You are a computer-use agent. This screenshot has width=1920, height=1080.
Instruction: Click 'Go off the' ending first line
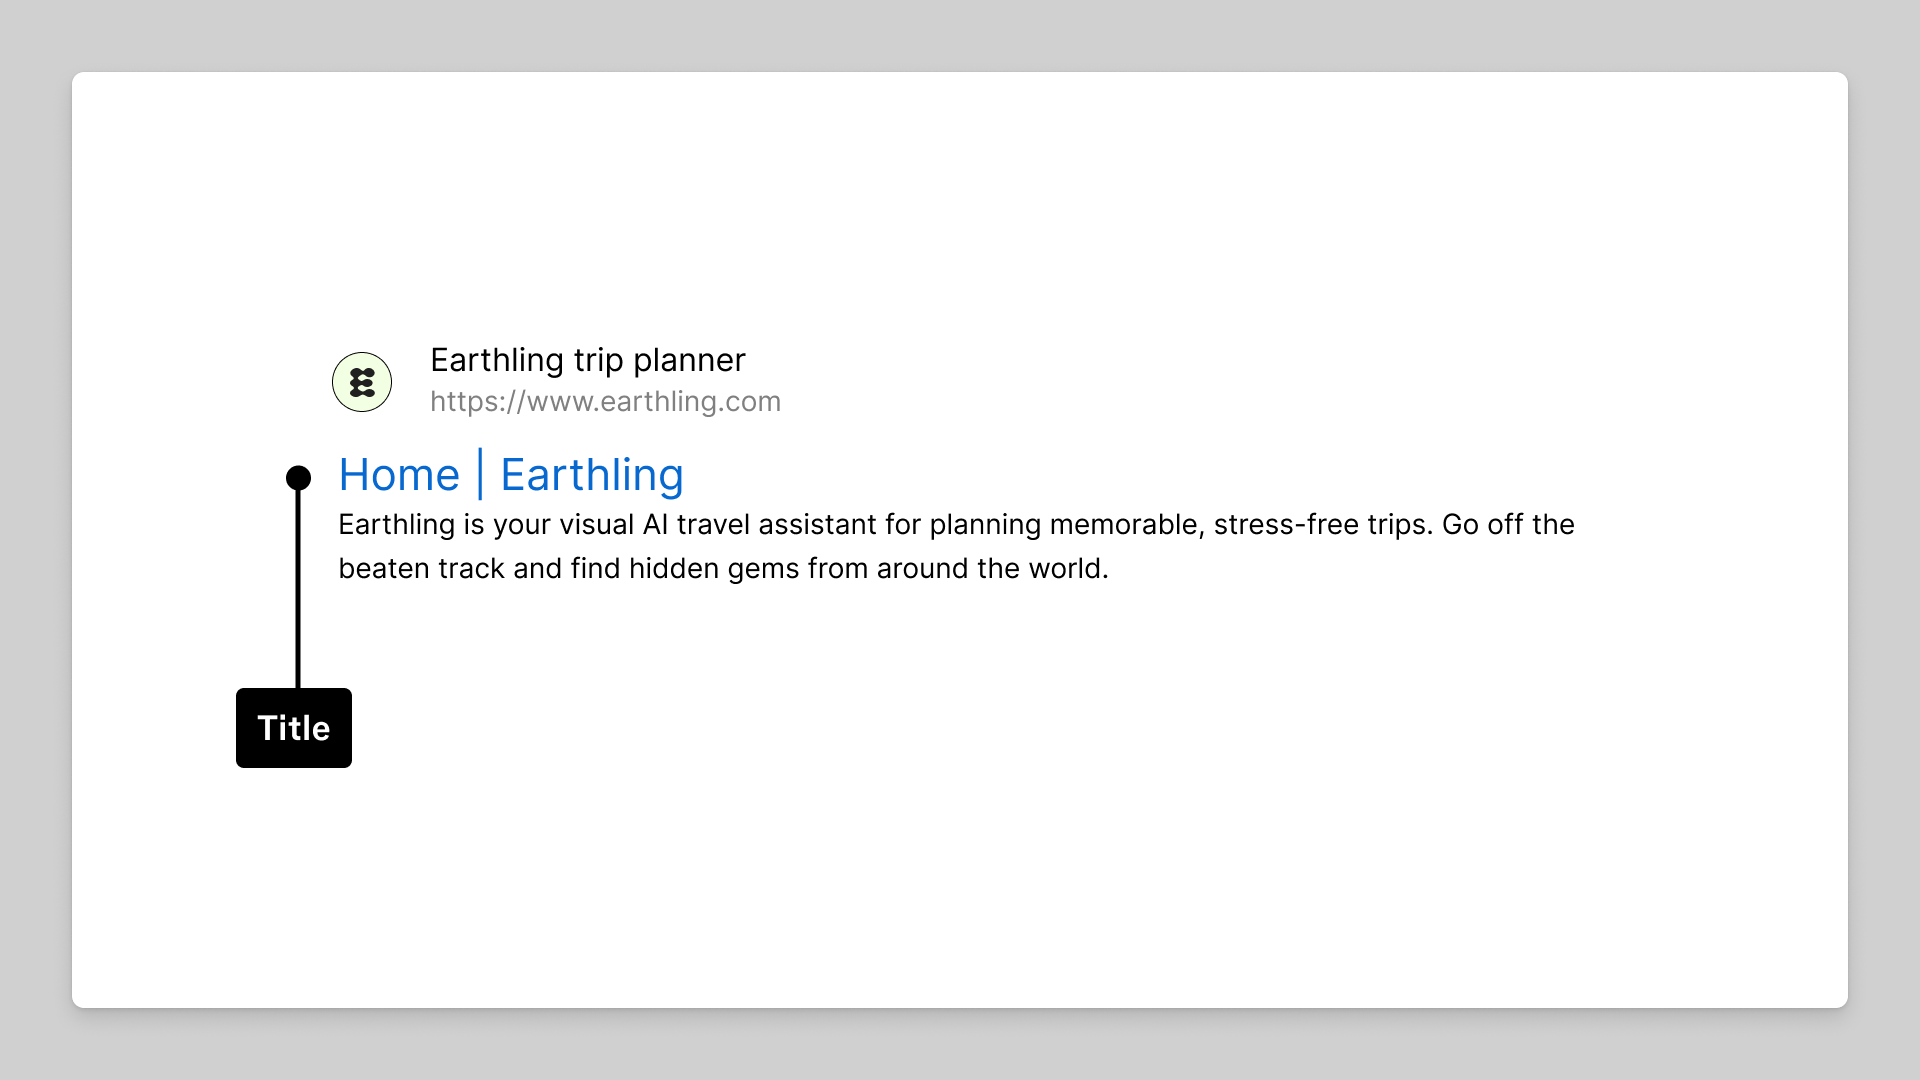[x=1508, y=525]
